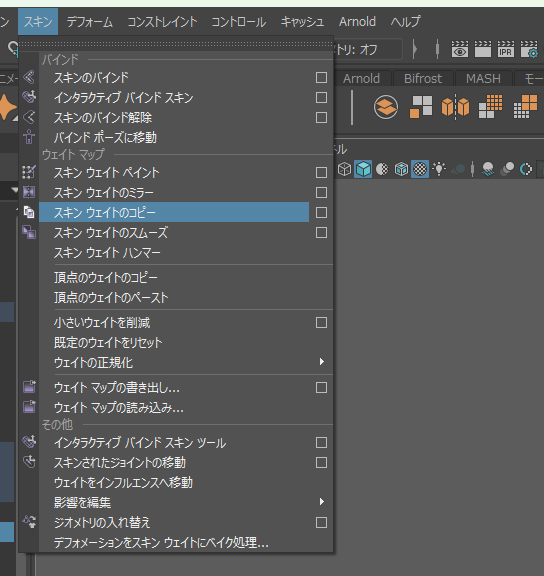Open option box for ウェイト マップの書き出し
Viewport: 544px width, 576px height.
tap(321, 387)
